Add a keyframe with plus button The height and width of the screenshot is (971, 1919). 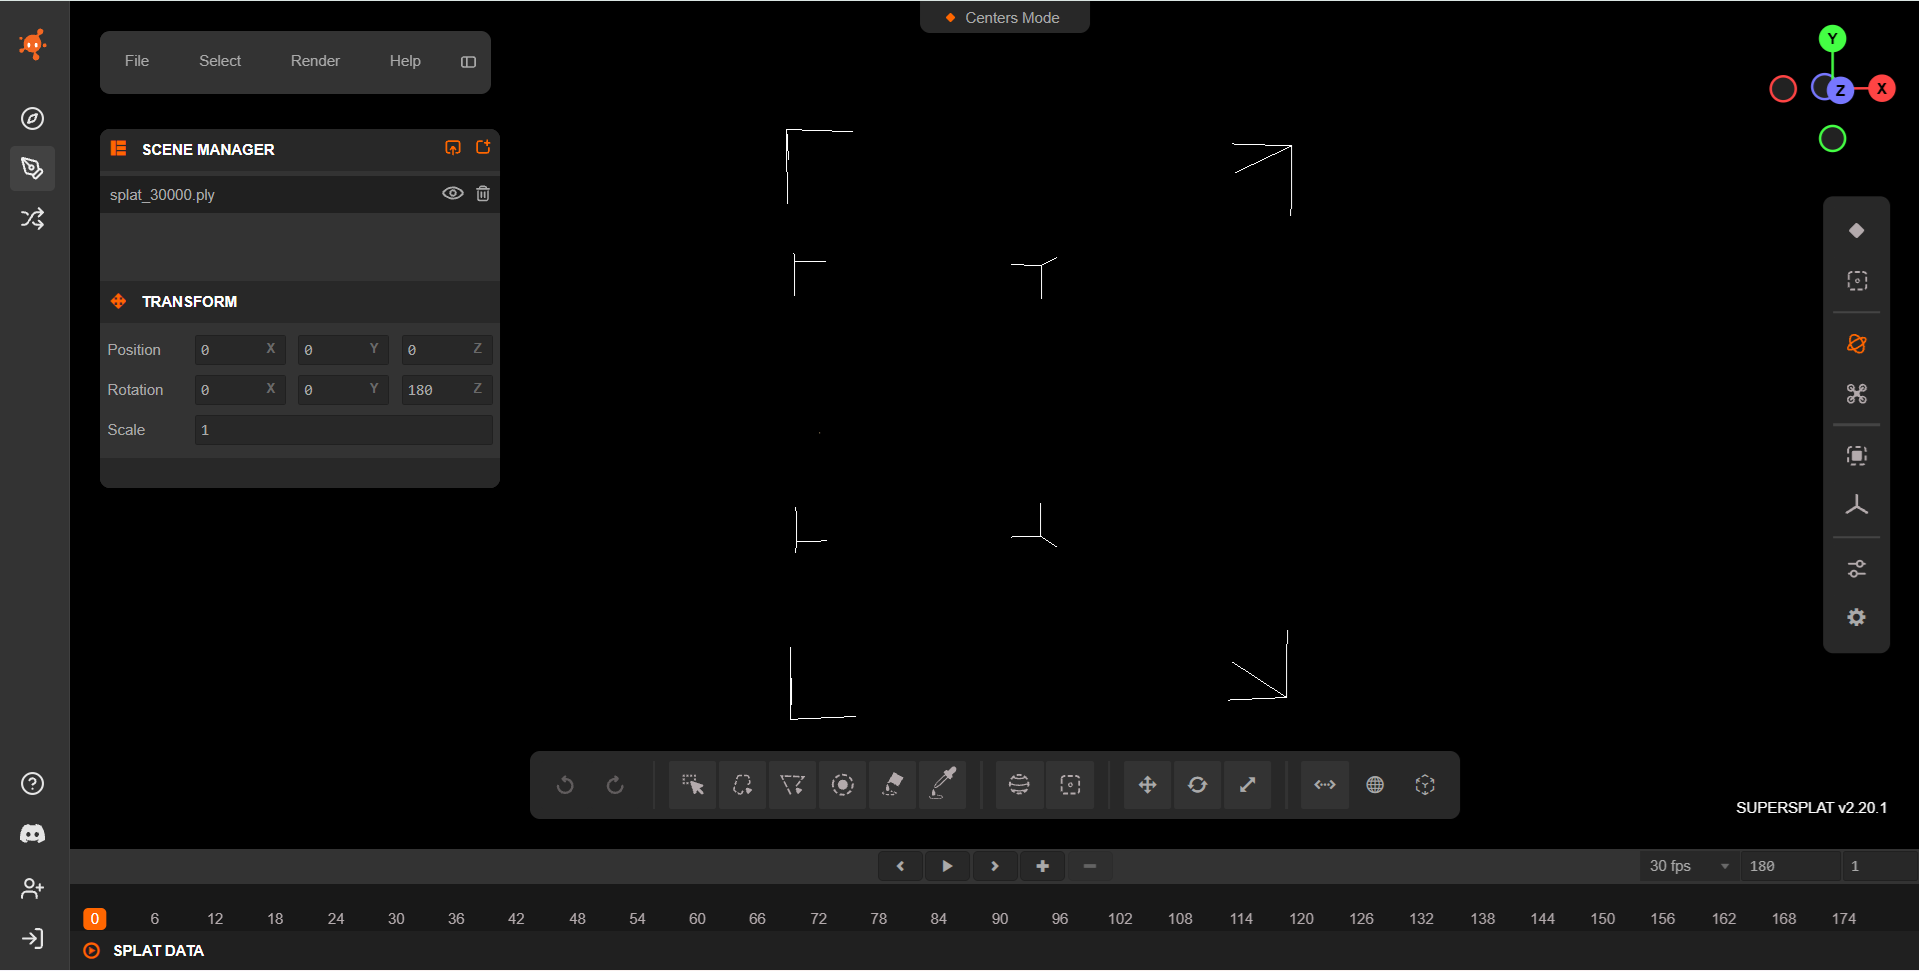[x=1042, y=866]
